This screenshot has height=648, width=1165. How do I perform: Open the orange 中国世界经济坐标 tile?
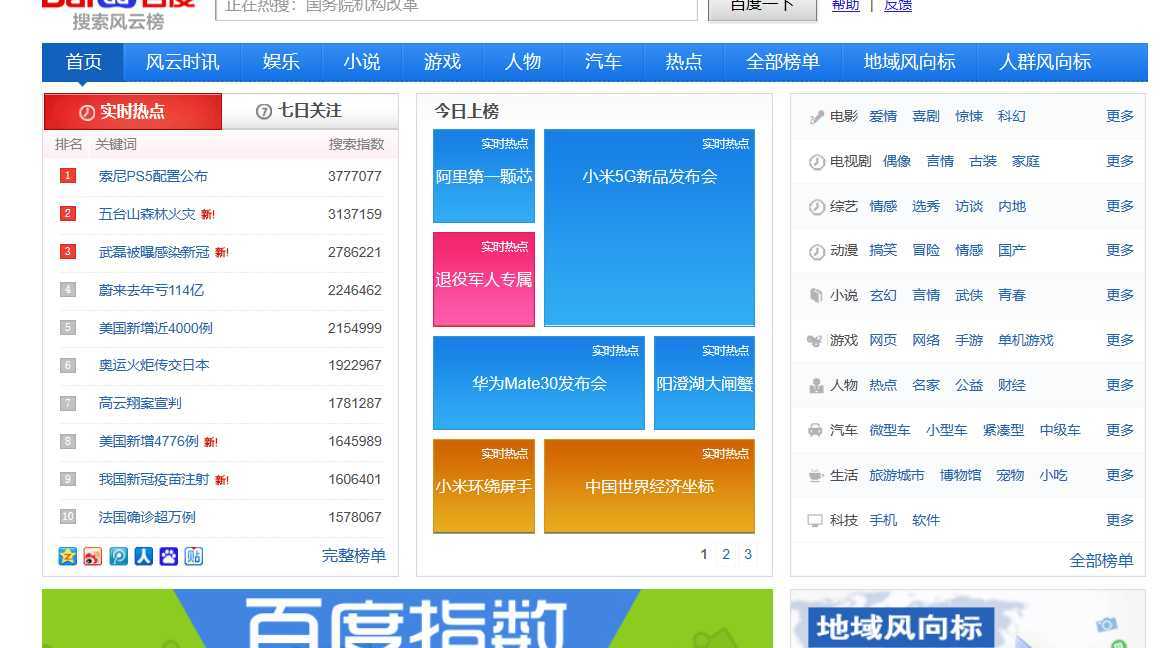coord(649,486)
